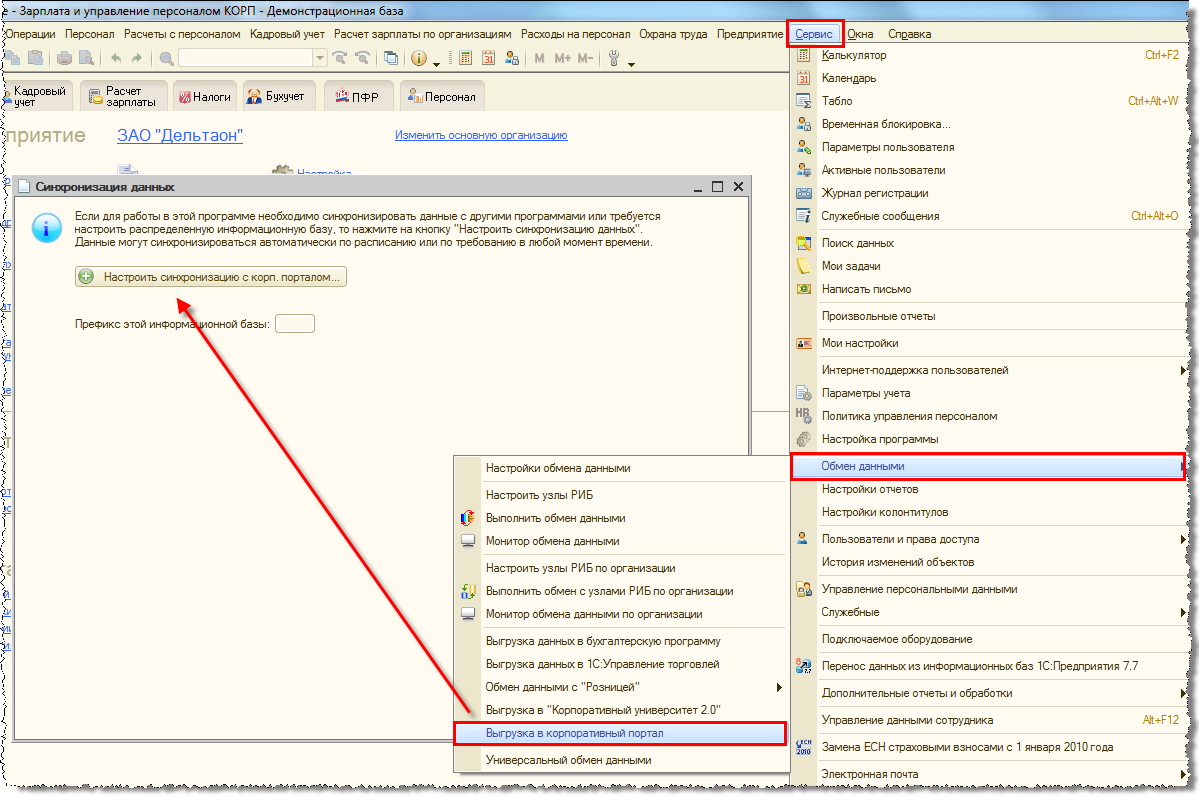Viewport: 1199px width, 796px height.
Task: Expand the Дополнительные отчеты и обработки submenu
Action: click(1182, 693)
